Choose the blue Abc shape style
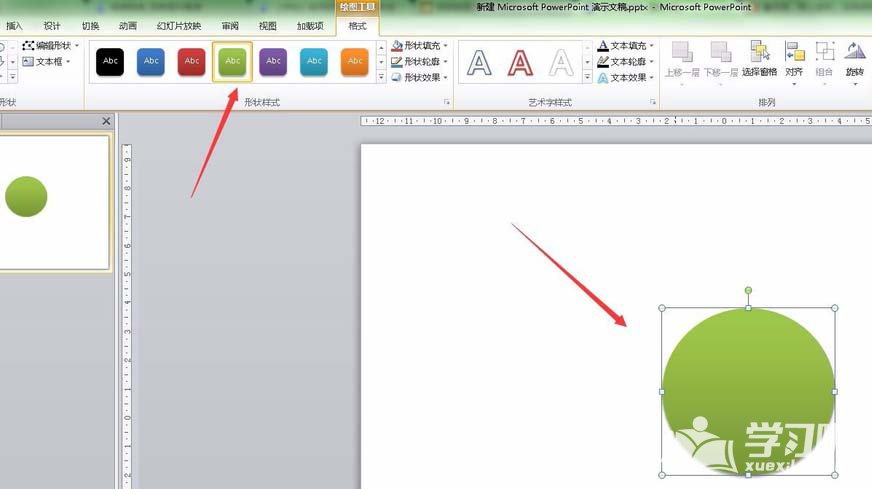The image size is (872, 489). [x=151, y=62]
